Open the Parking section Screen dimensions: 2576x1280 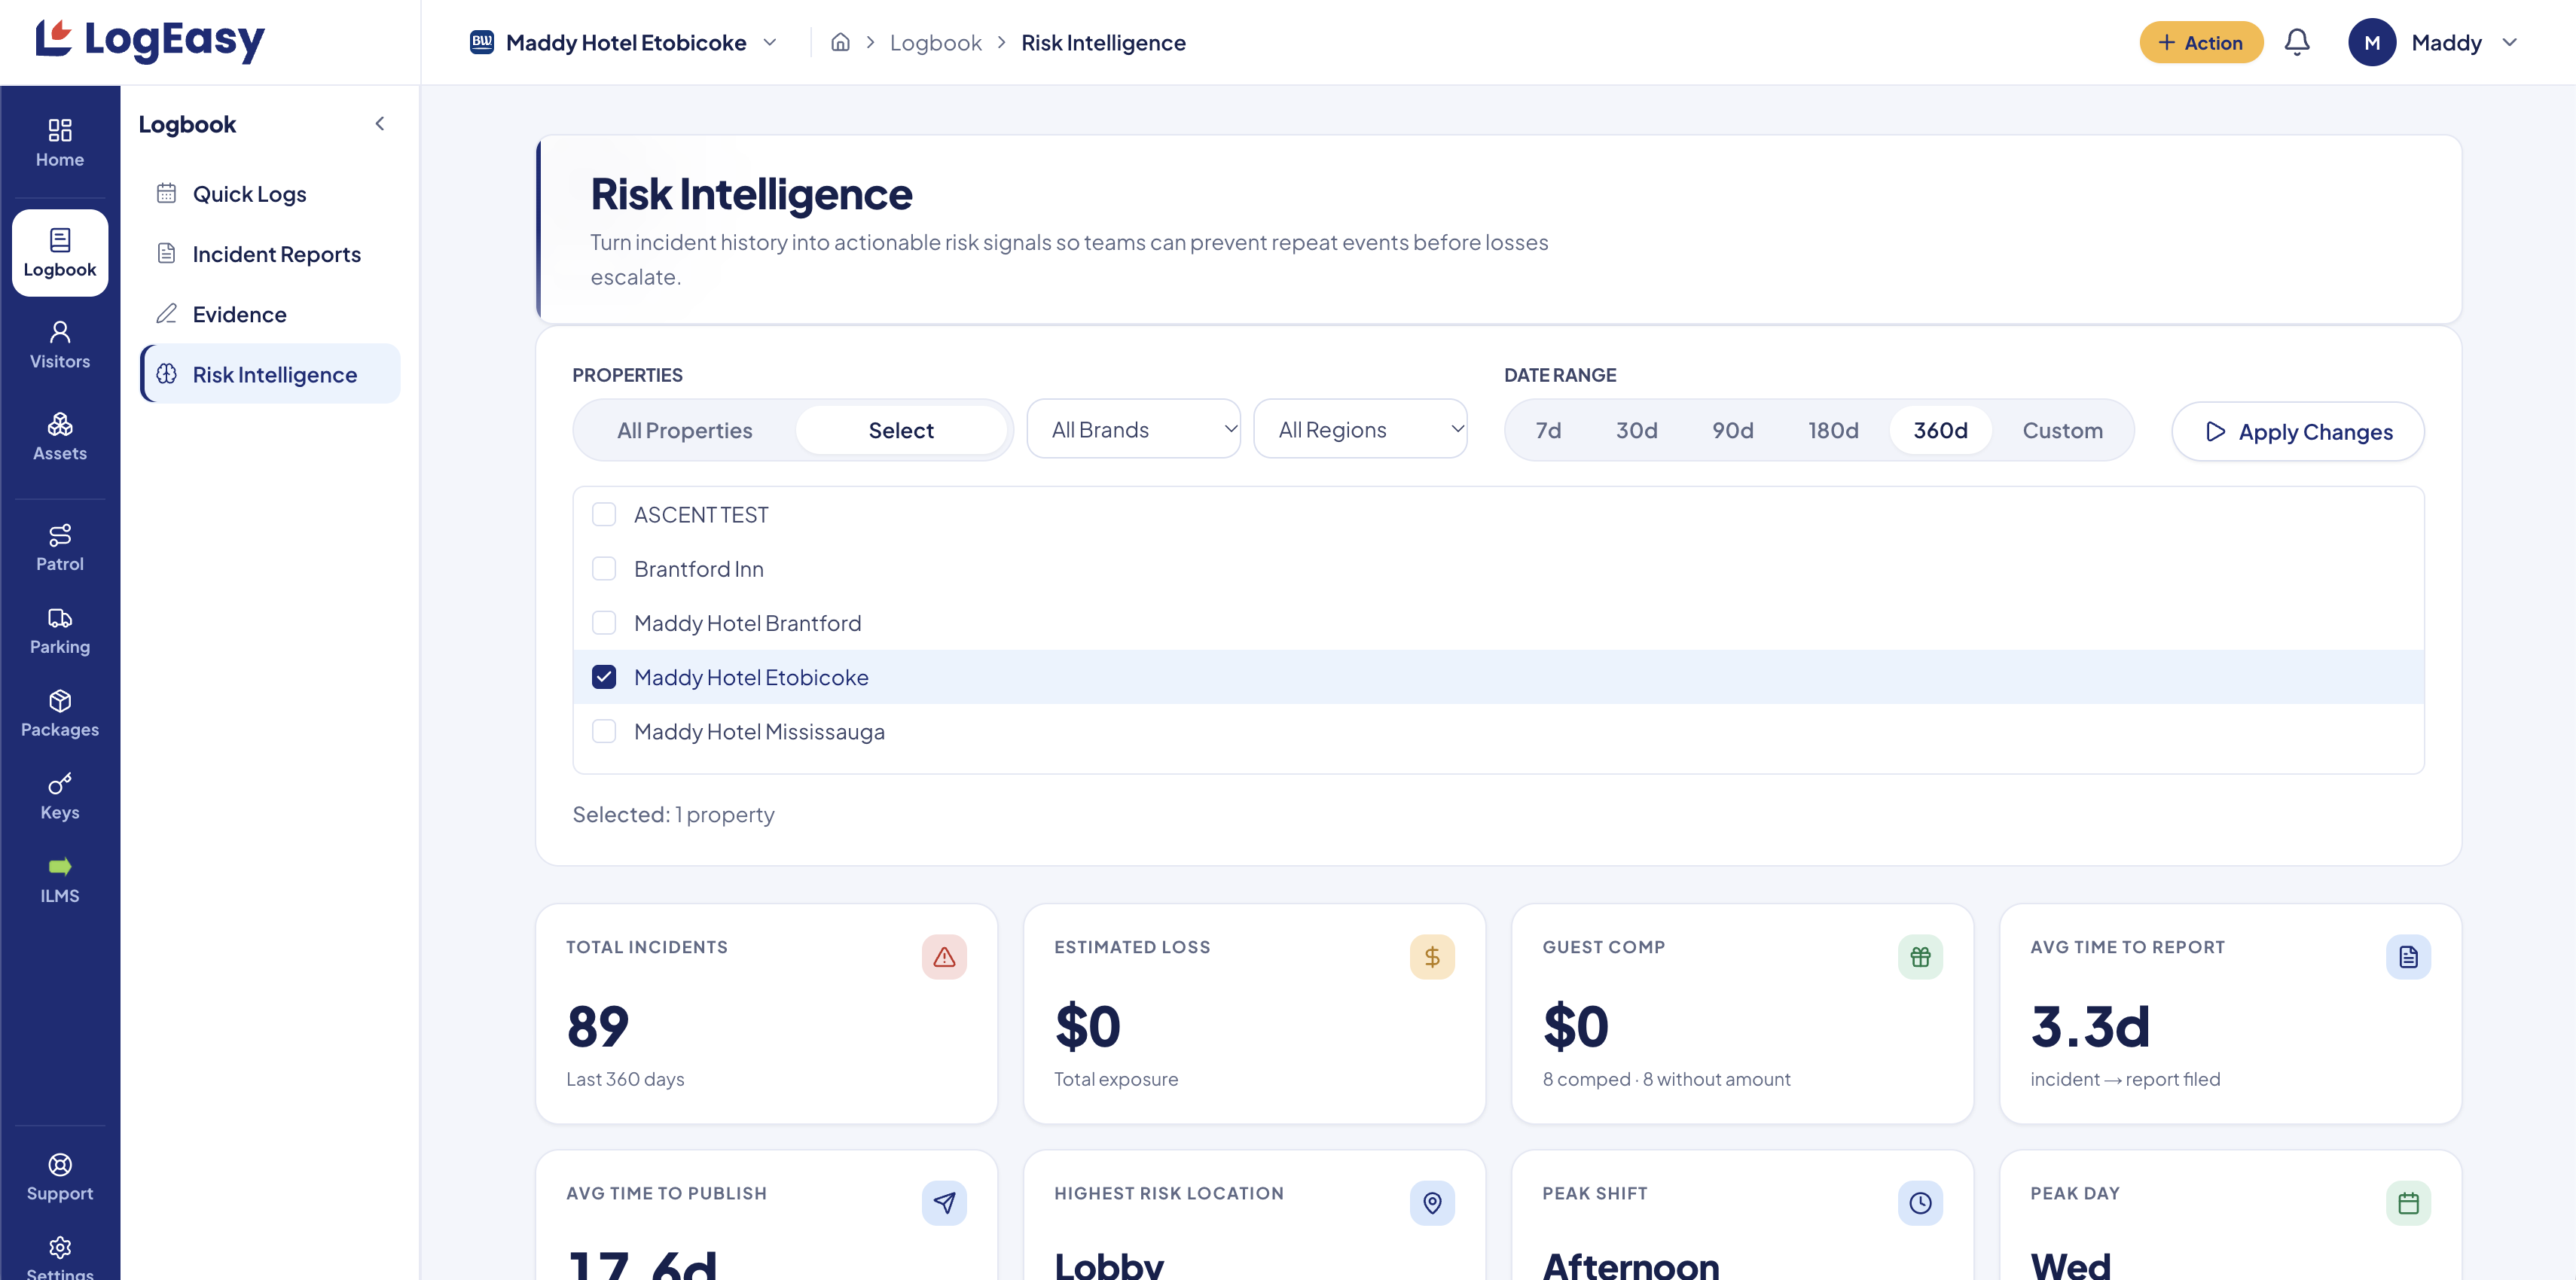tap(60, 631)
